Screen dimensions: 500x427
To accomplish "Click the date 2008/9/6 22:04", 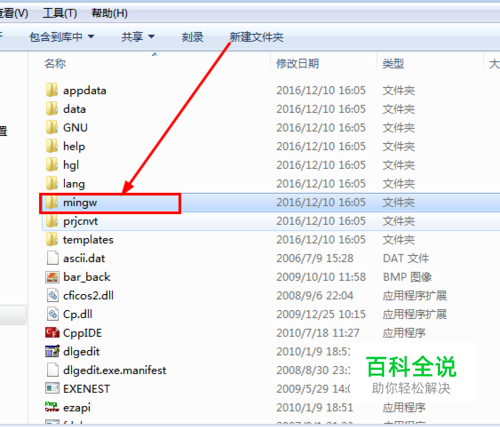I will [x=315, y=296].
